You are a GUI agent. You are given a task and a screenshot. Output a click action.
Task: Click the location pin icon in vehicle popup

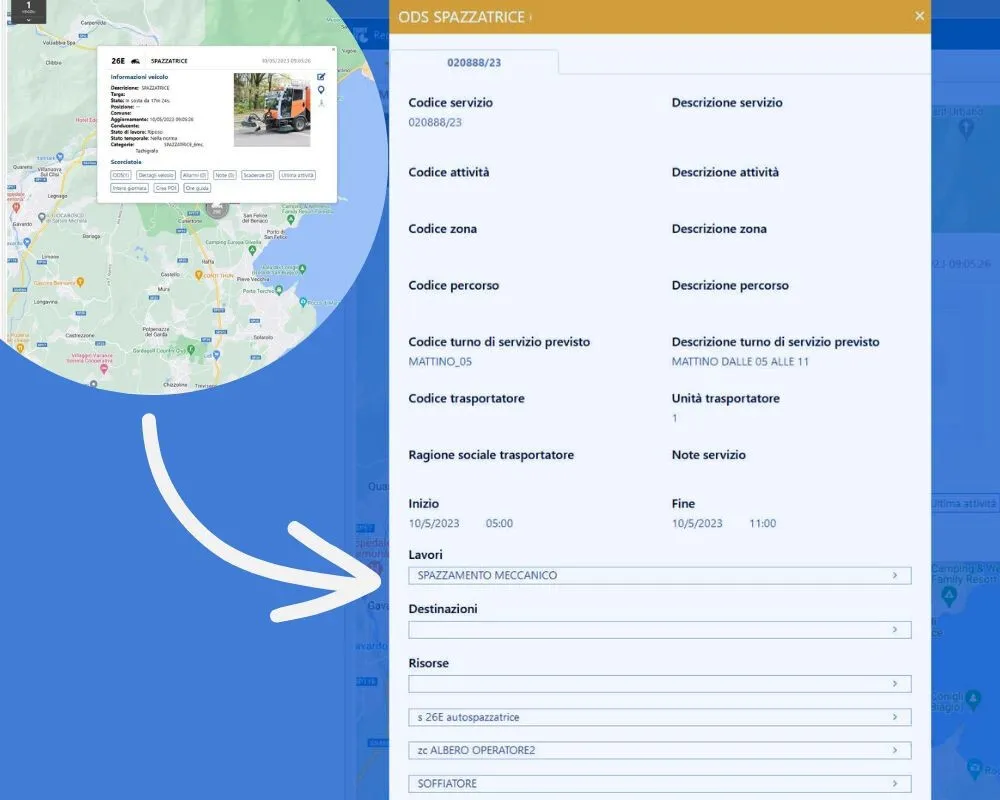pos(321,90)
